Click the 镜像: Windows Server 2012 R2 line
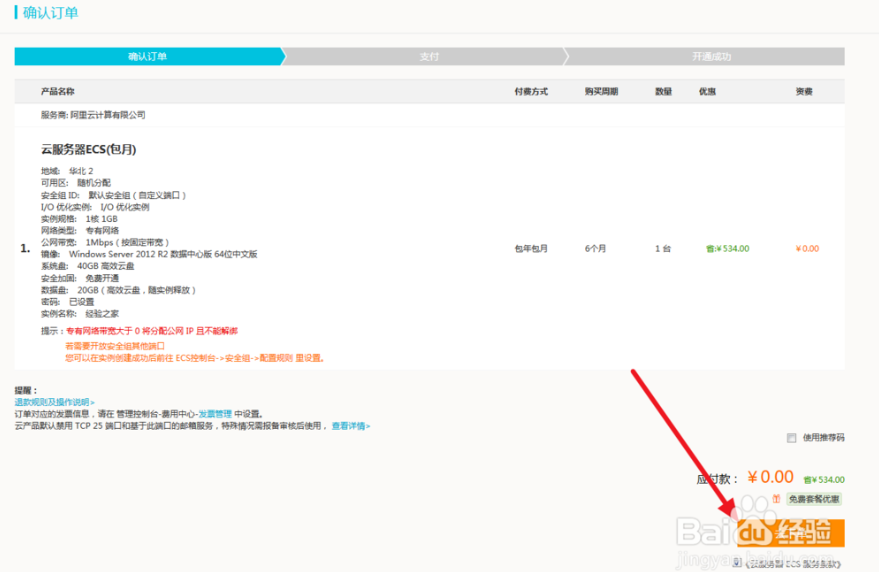 point(149,254)
